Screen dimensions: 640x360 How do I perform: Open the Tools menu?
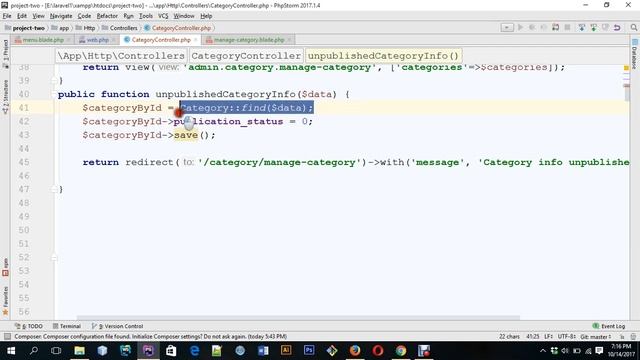pyautogui.click(x=146, y=16)
